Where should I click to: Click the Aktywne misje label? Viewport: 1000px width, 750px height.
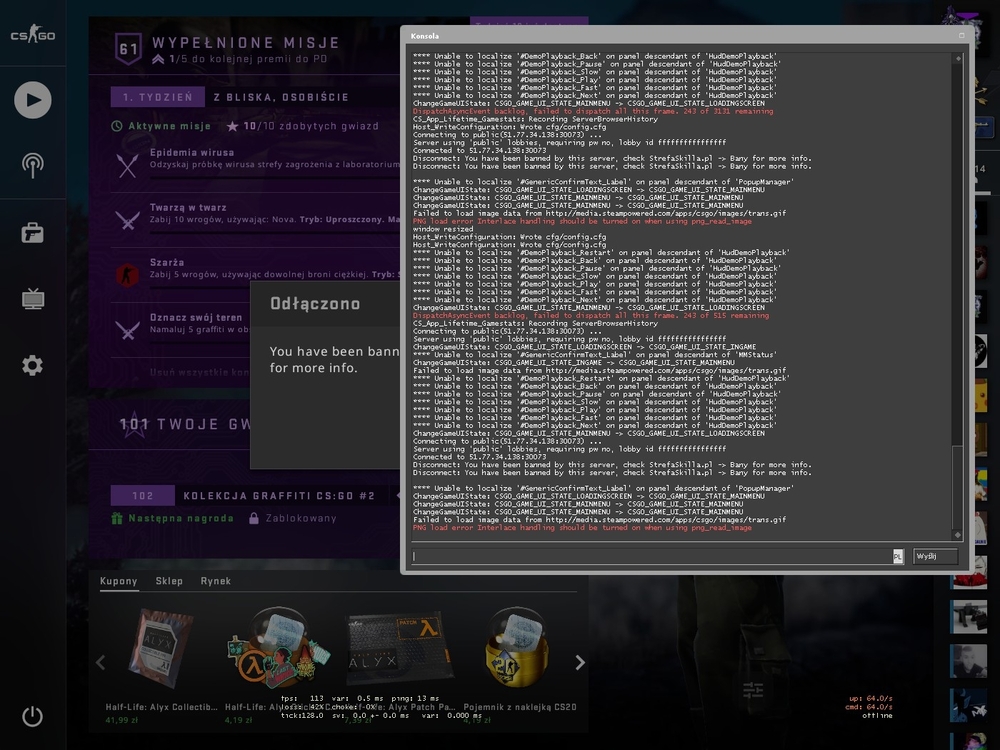point(170,126)
